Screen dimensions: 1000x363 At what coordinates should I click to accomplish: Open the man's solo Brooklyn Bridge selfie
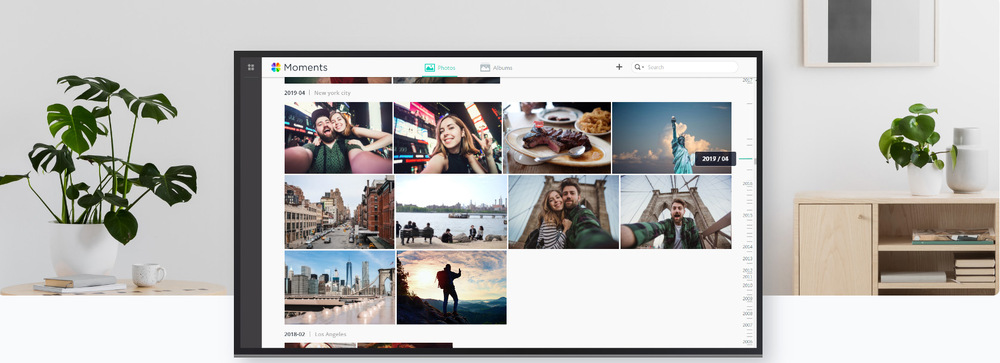pyautogui.click(x=676, y=212)
